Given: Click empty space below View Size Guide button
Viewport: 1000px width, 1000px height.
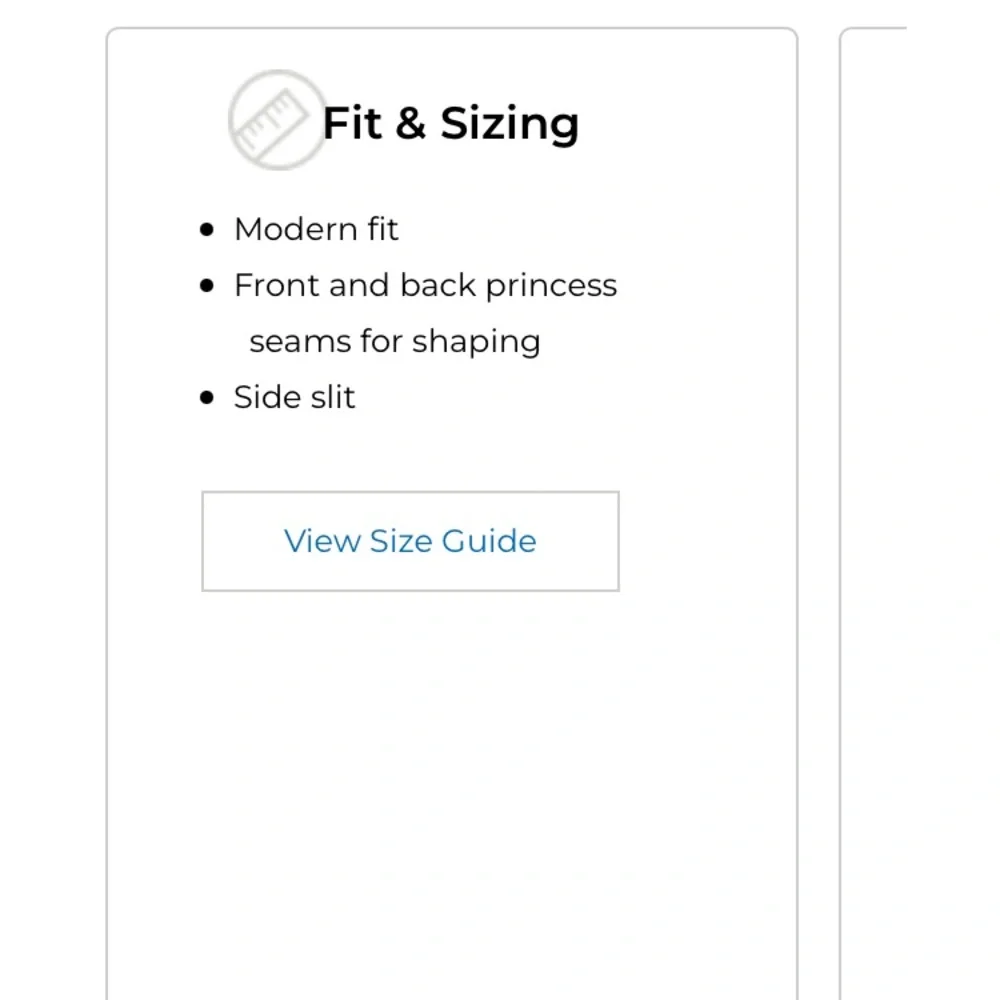Looking at the screenshot, I should click(450, 780).
